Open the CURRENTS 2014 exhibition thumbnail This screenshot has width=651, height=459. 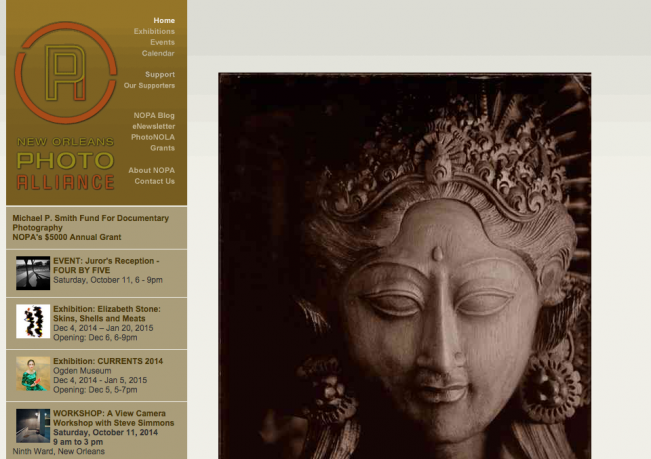coord(32,374)
